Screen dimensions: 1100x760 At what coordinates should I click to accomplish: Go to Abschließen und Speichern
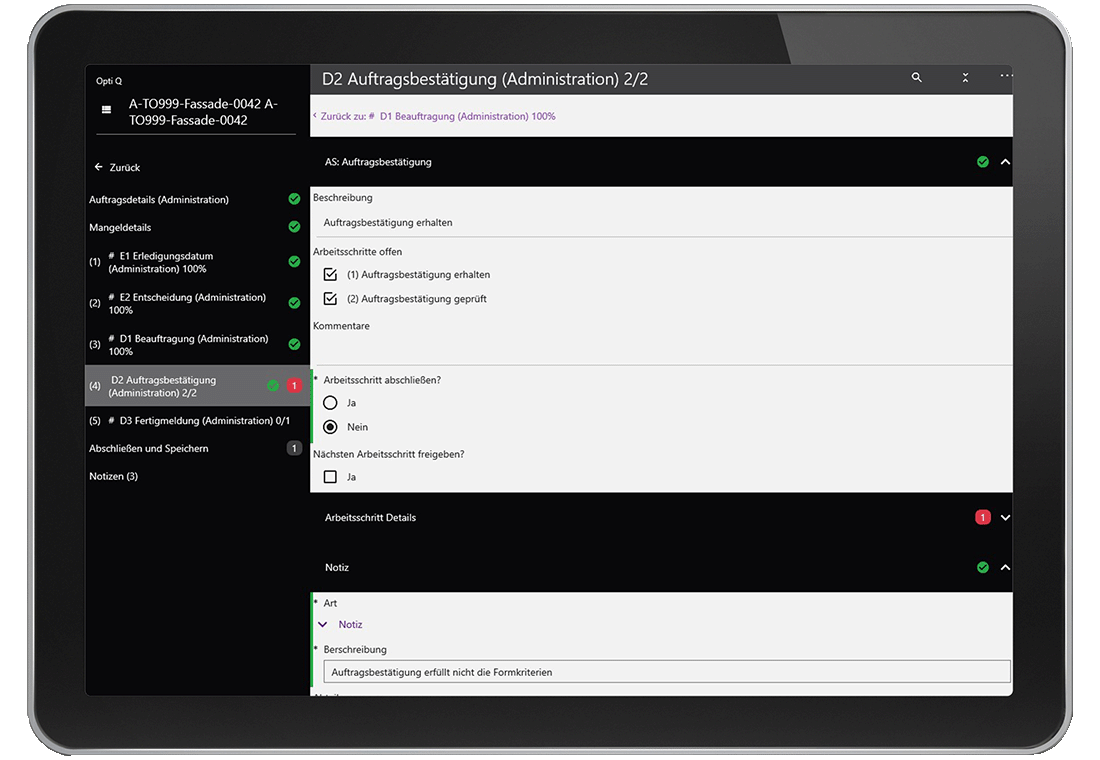(x=149, y=448)
